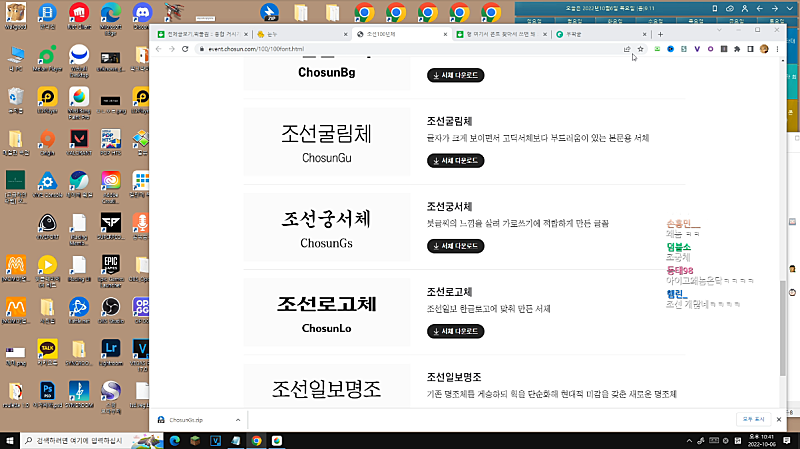Download the ChosunBg font
Viewport: 800px width, 449px height.
456,75
